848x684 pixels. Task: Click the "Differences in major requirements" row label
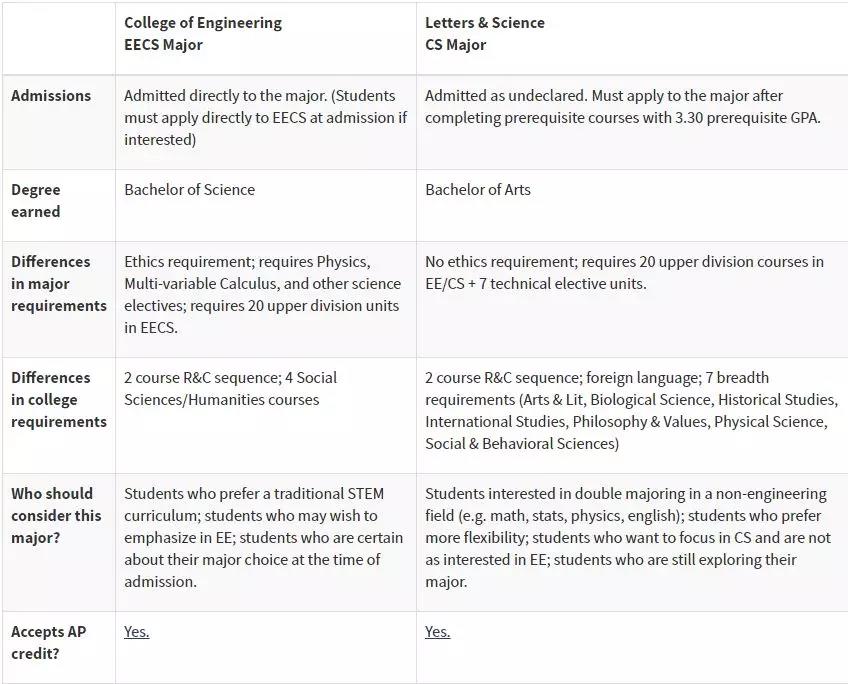pyautogui.click(x=58, y=283)
